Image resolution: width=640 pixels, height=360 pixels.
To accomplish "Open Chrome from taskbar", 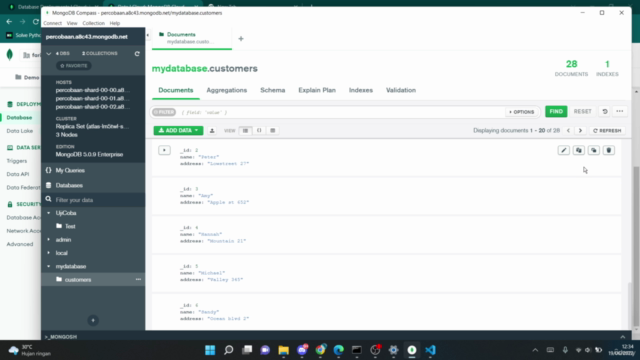I will [x=320, y=350].
